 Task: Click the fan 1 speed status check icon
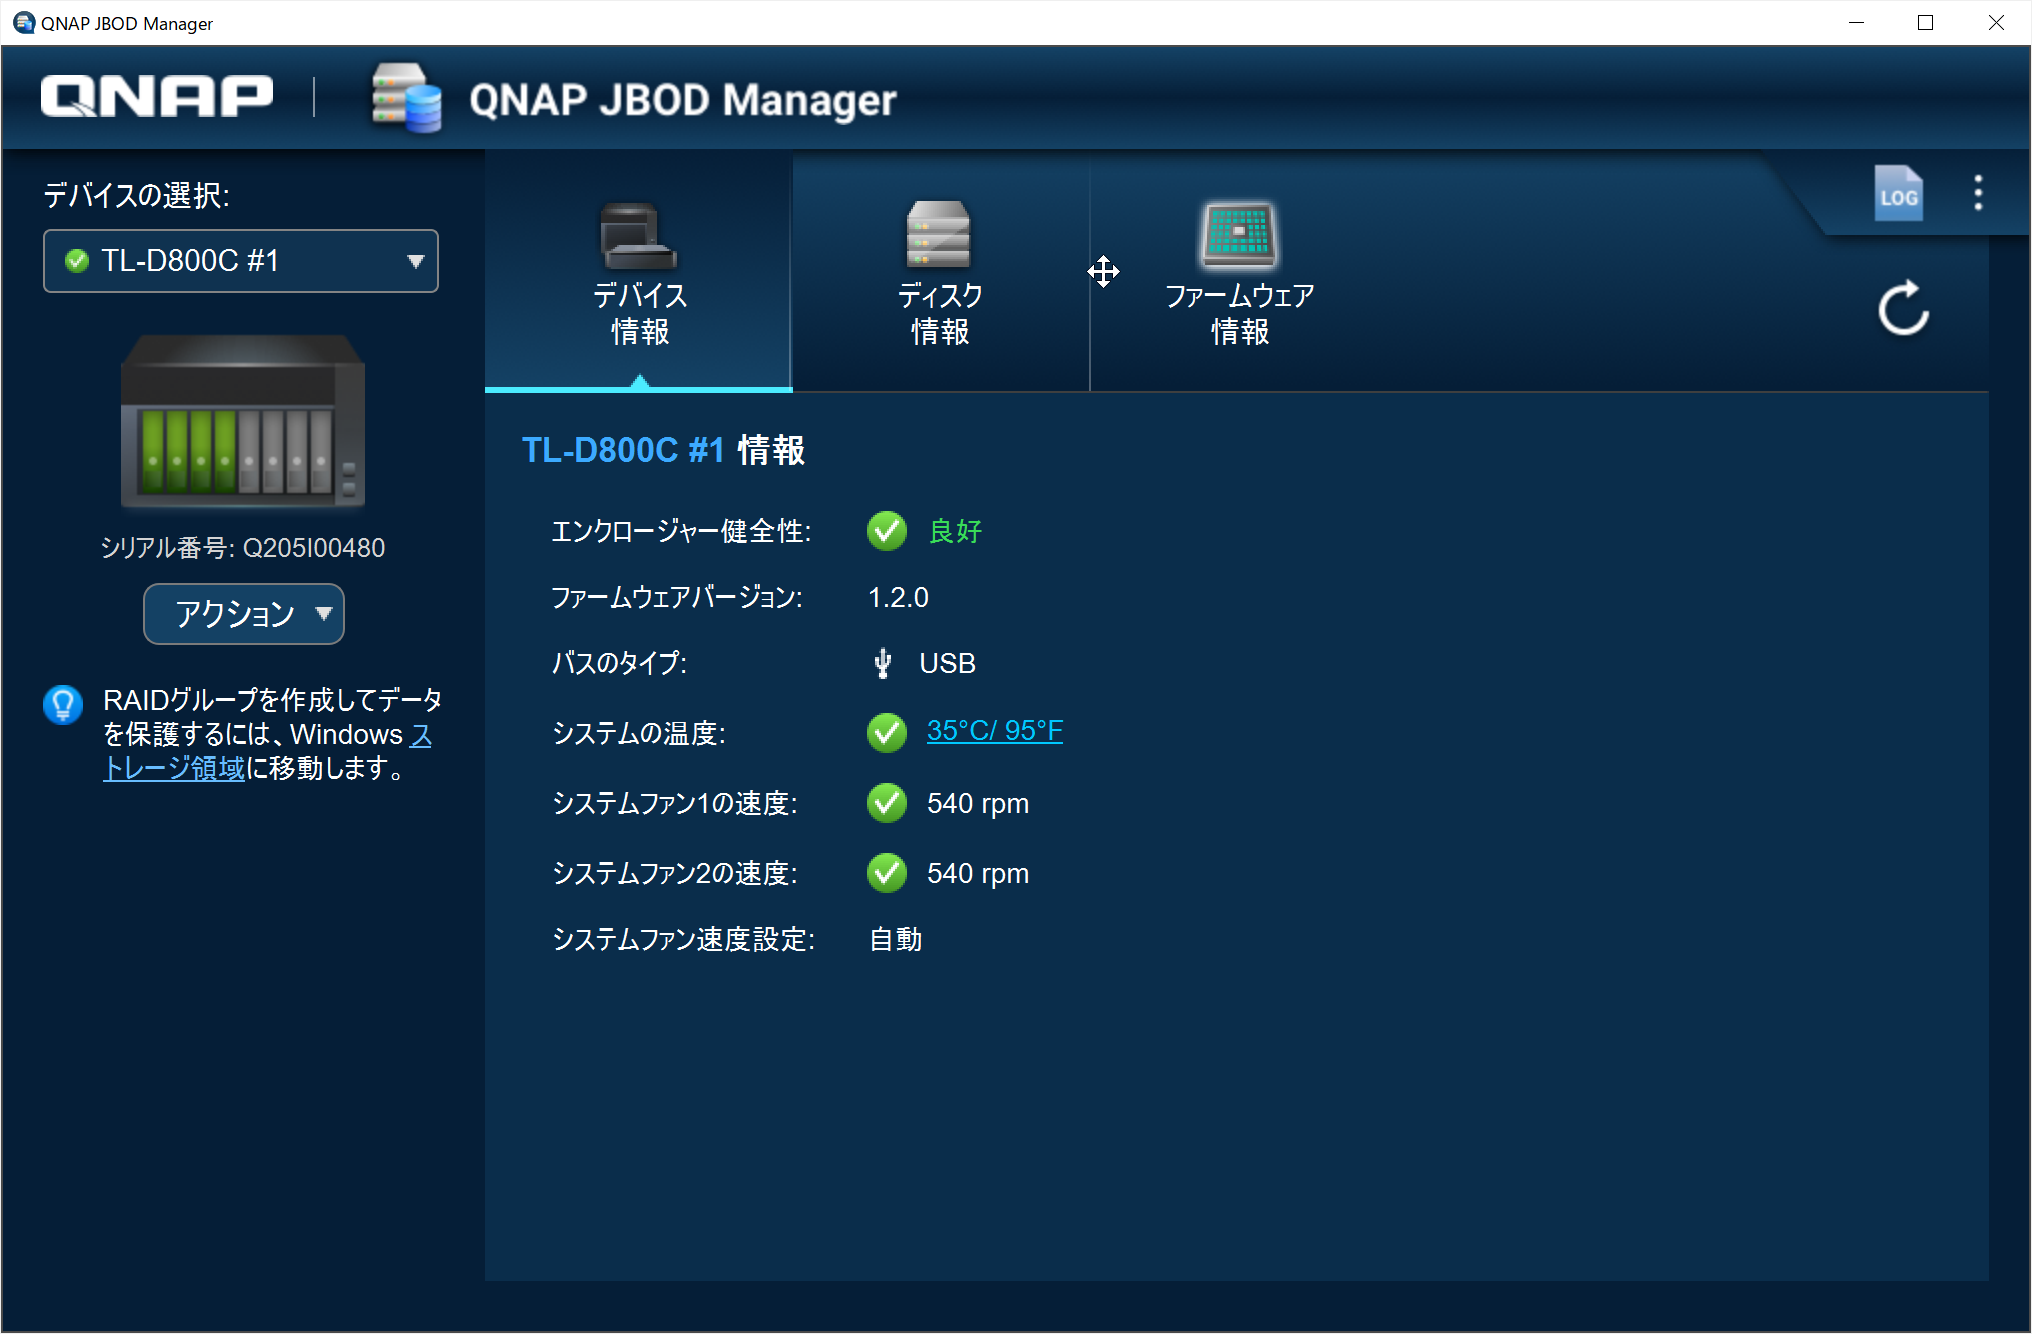coord(886,803)
